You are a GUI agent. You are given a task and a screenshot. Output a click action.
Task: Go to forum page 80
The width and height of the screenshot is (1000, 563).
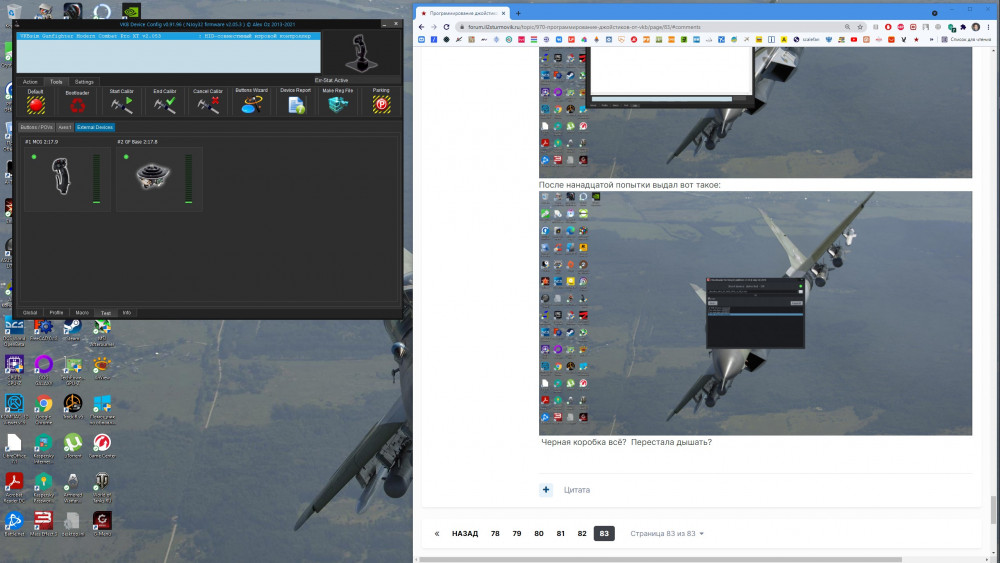coord(539,534)
